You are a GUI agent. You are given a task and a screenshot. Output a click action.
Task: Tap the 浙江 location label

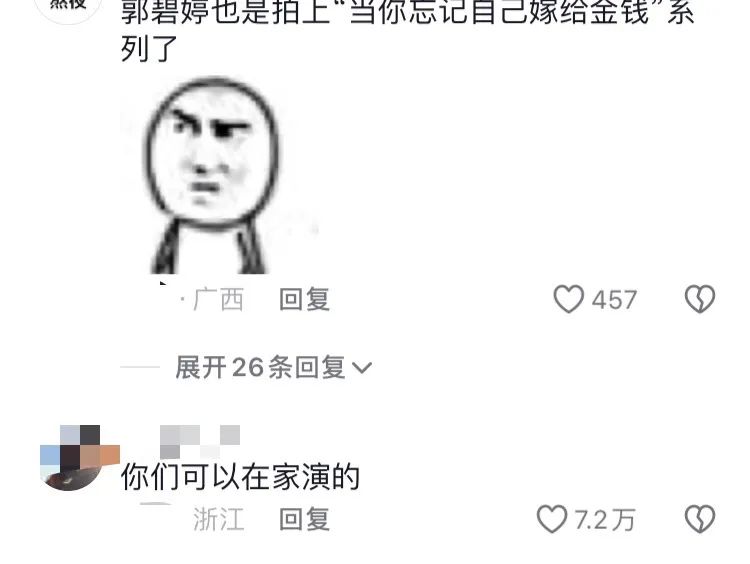point(219,520)
